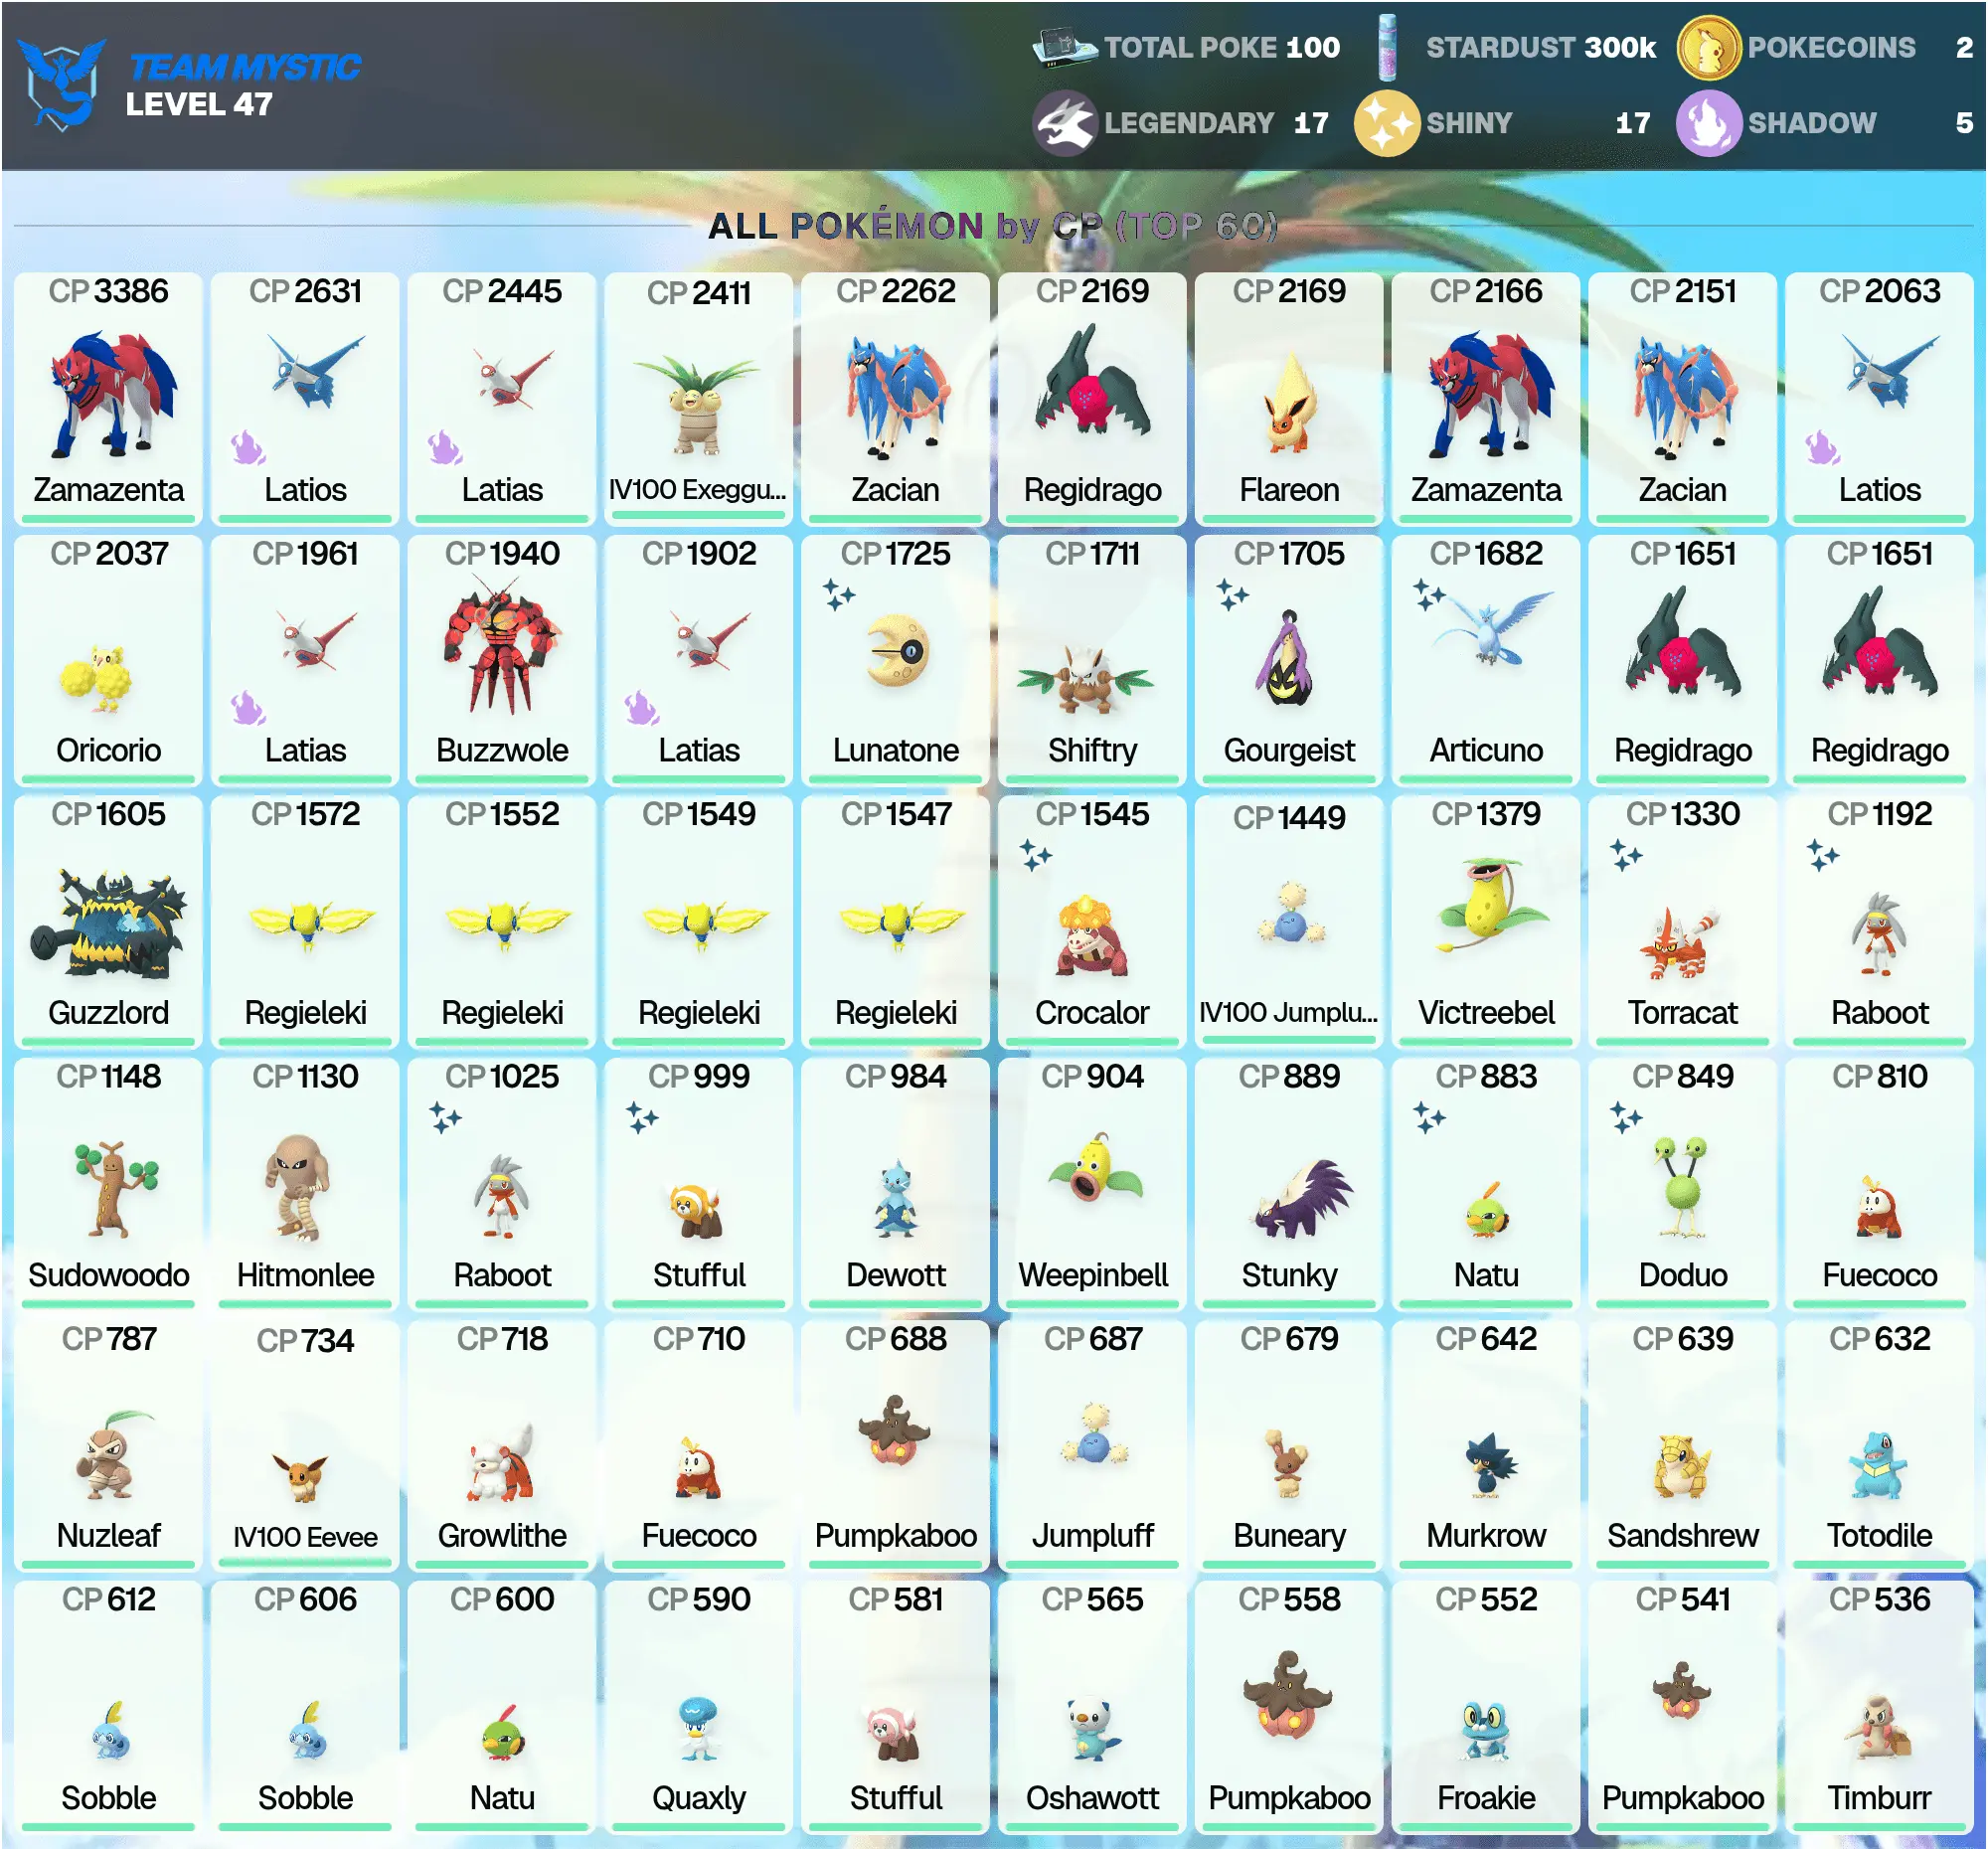1988x1849 pixels.
Task: Click the Shiny sparkle badge icon
Action: (1386, 123)
